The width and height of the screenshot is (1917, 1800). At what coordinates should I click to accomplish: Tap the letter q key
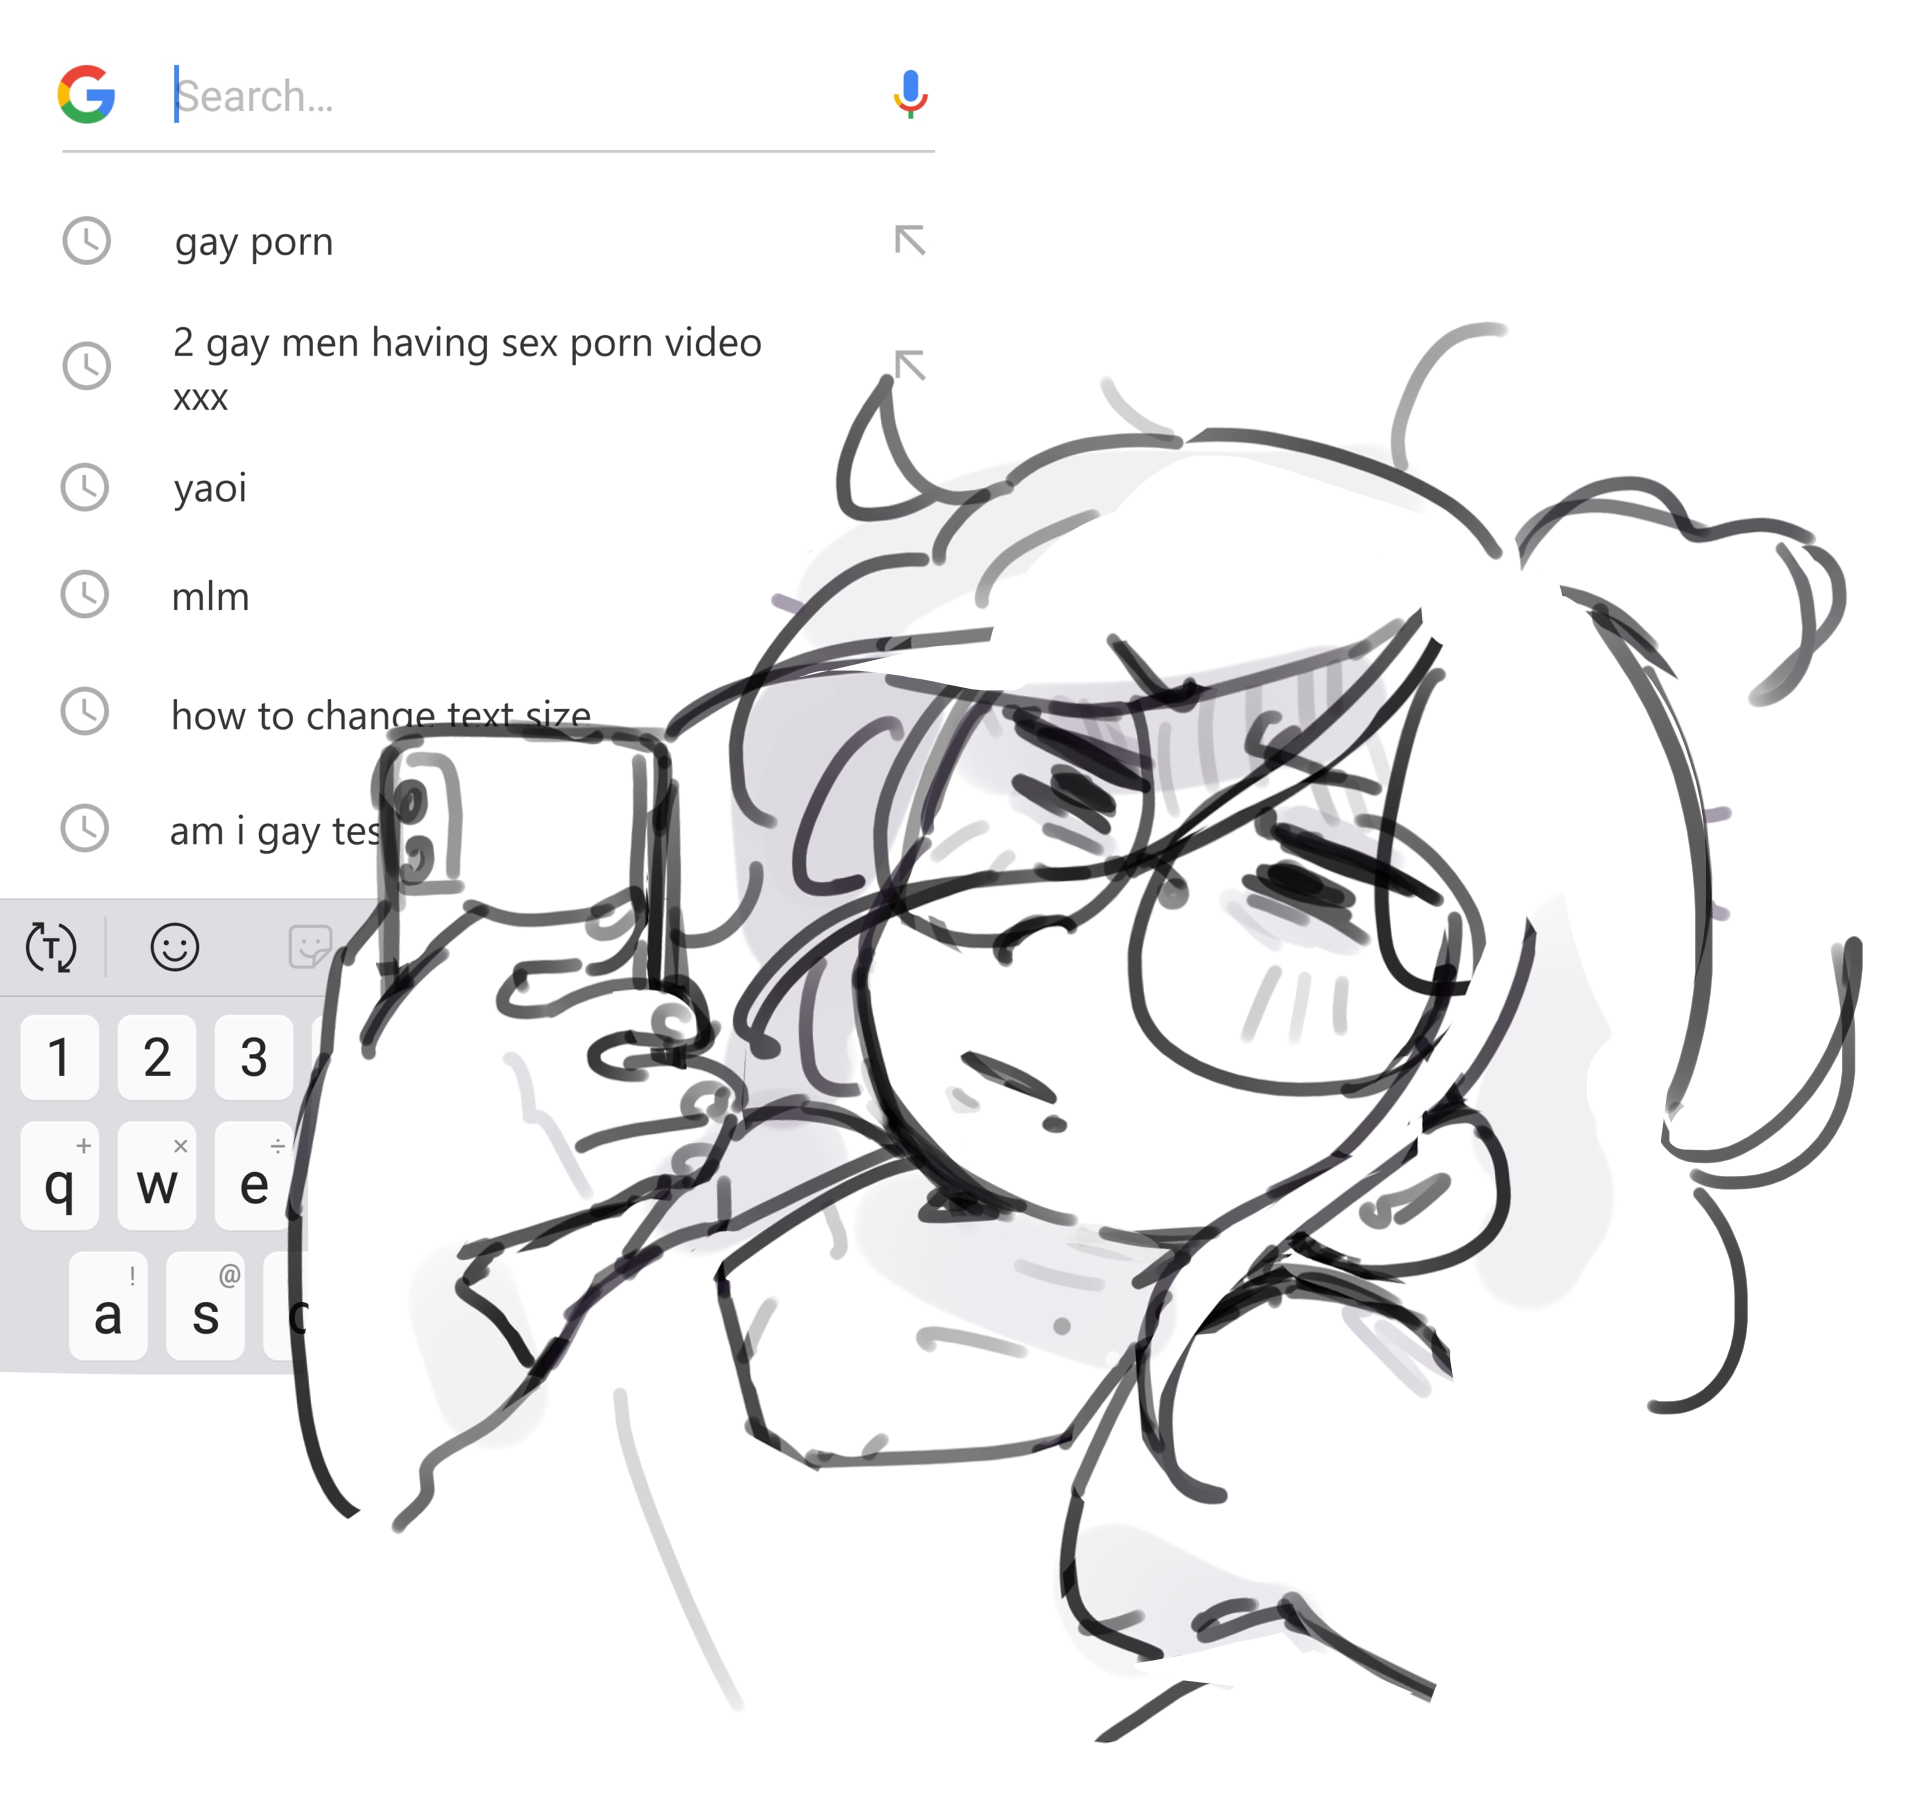click(x=59, y=1175)
